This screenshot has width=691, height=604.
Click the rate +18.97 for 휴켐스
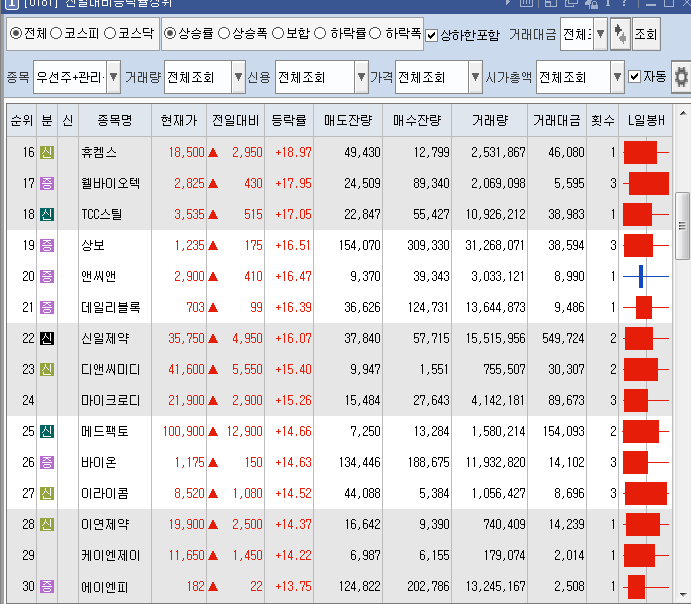point(293,152)
